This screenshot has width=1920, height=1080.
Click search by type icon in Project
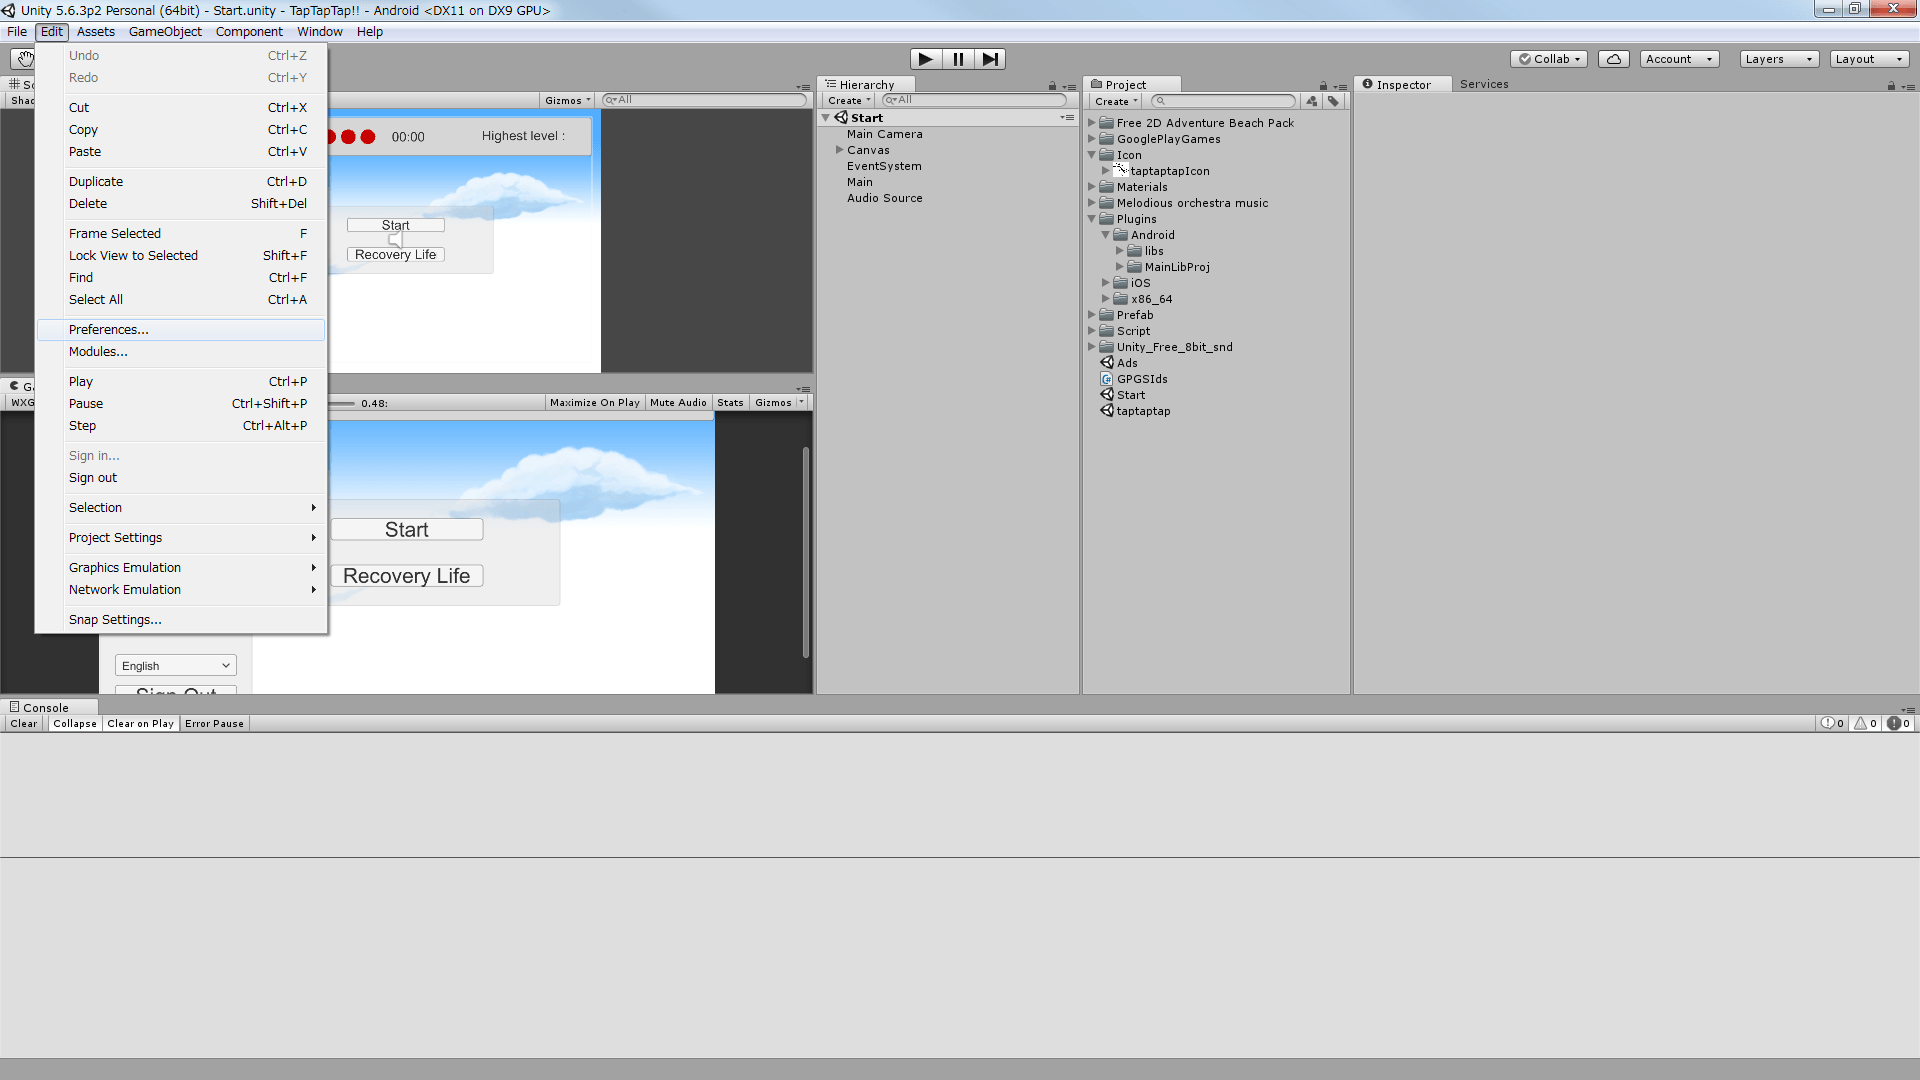pos(1311,101)
